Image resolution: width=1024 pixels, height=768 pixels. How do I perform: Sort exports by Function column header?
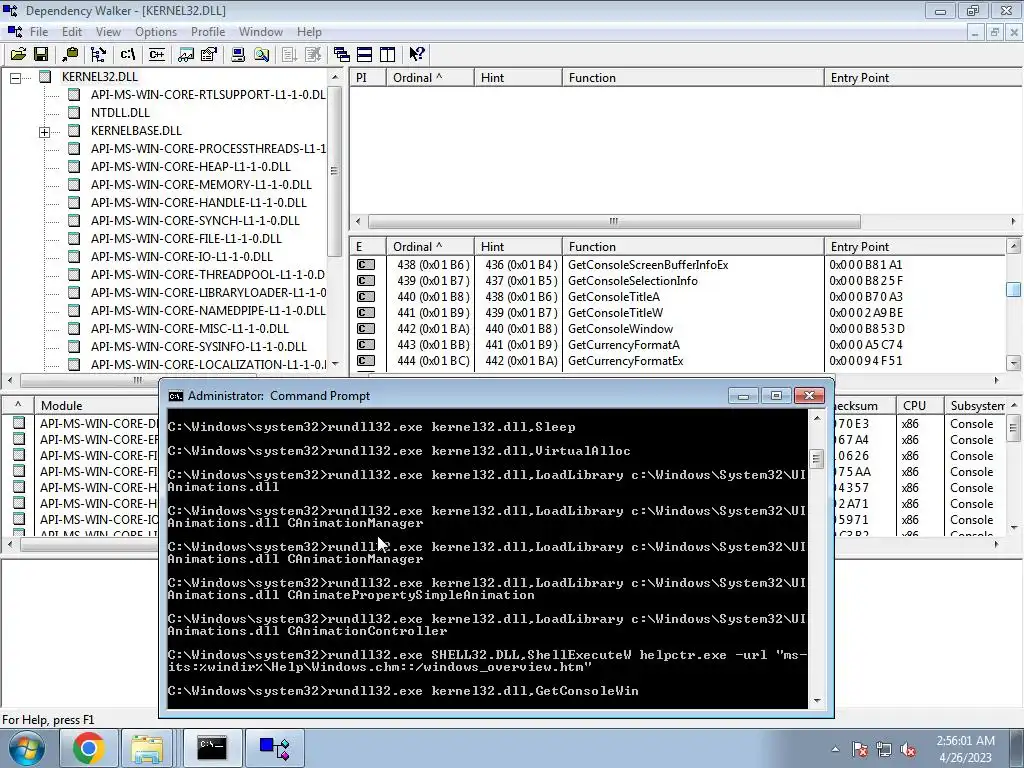click(x=693, y=246)
